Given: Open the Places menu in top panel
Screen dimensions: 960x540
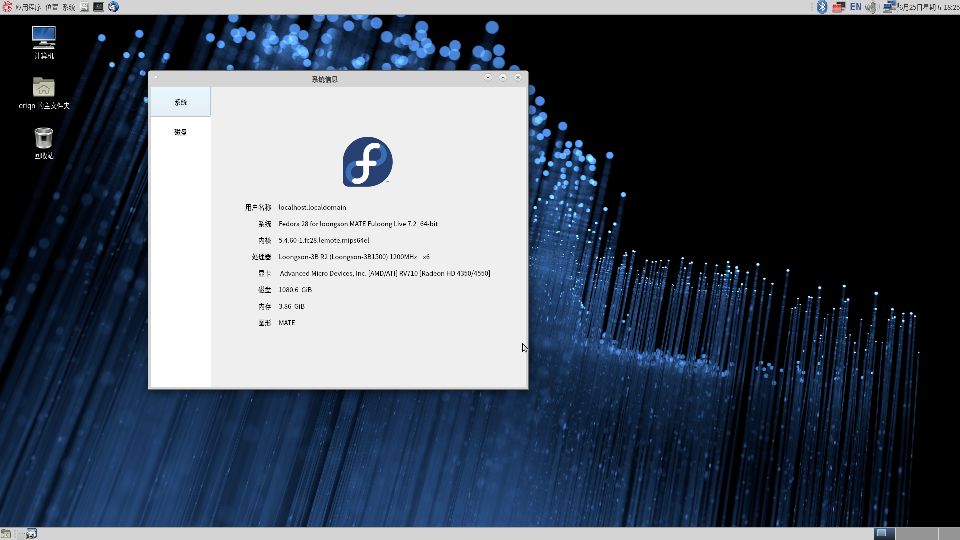Looking at the screenshot, I should pyautogui.click(x=51, y=7).
